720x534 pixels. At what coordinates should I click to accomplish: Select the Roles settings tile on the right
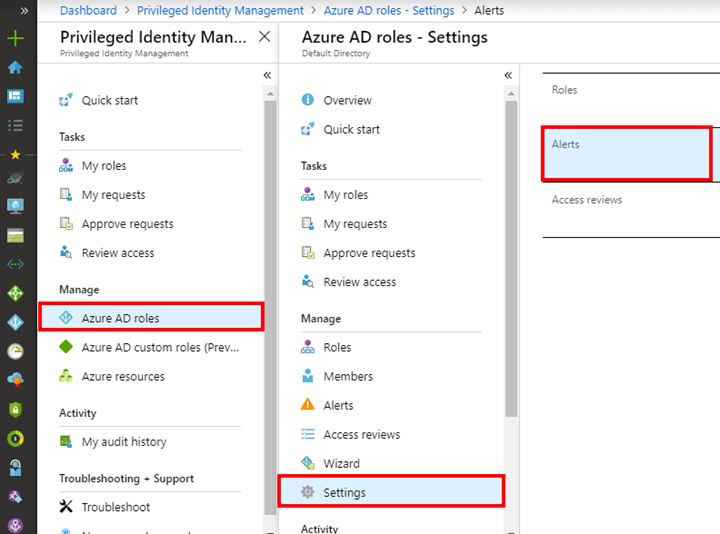(631, 100)
